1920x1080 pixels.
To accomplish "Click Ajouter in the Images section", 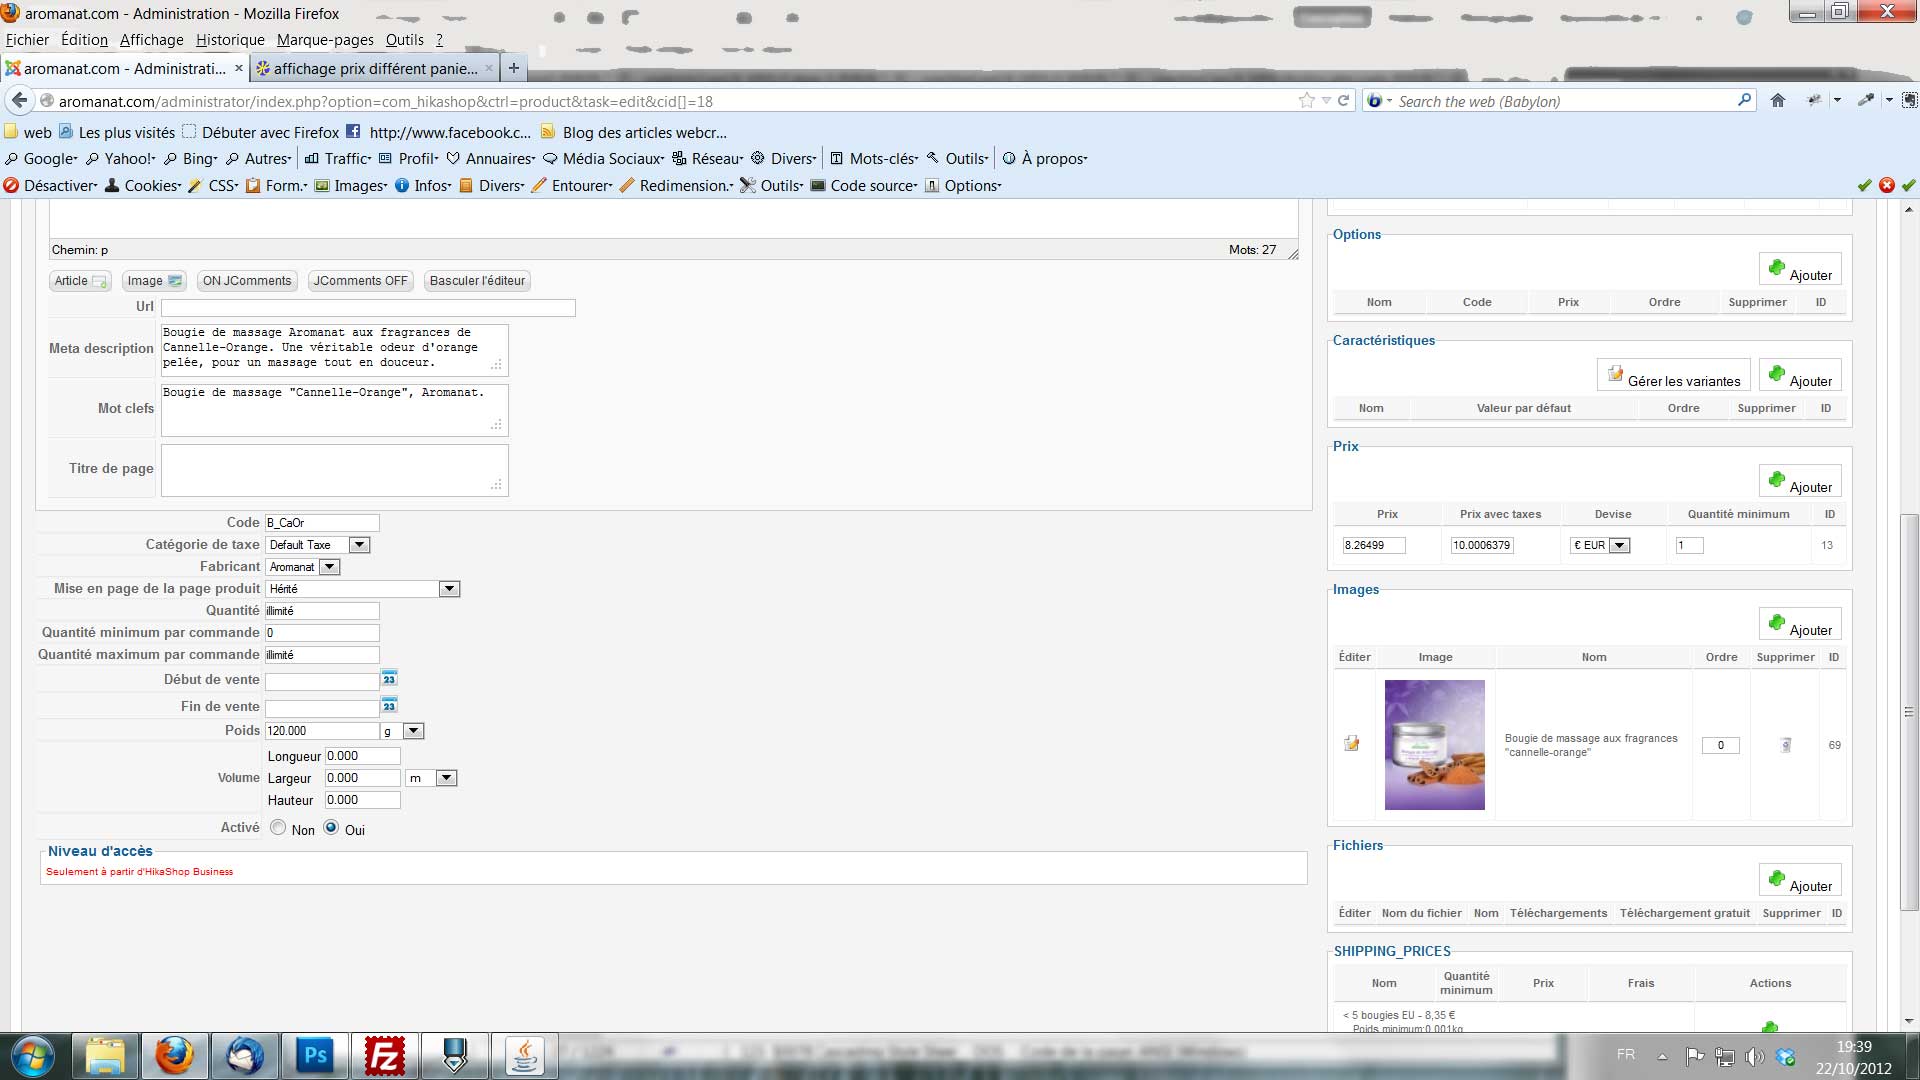I will [x=1800, y=624].
